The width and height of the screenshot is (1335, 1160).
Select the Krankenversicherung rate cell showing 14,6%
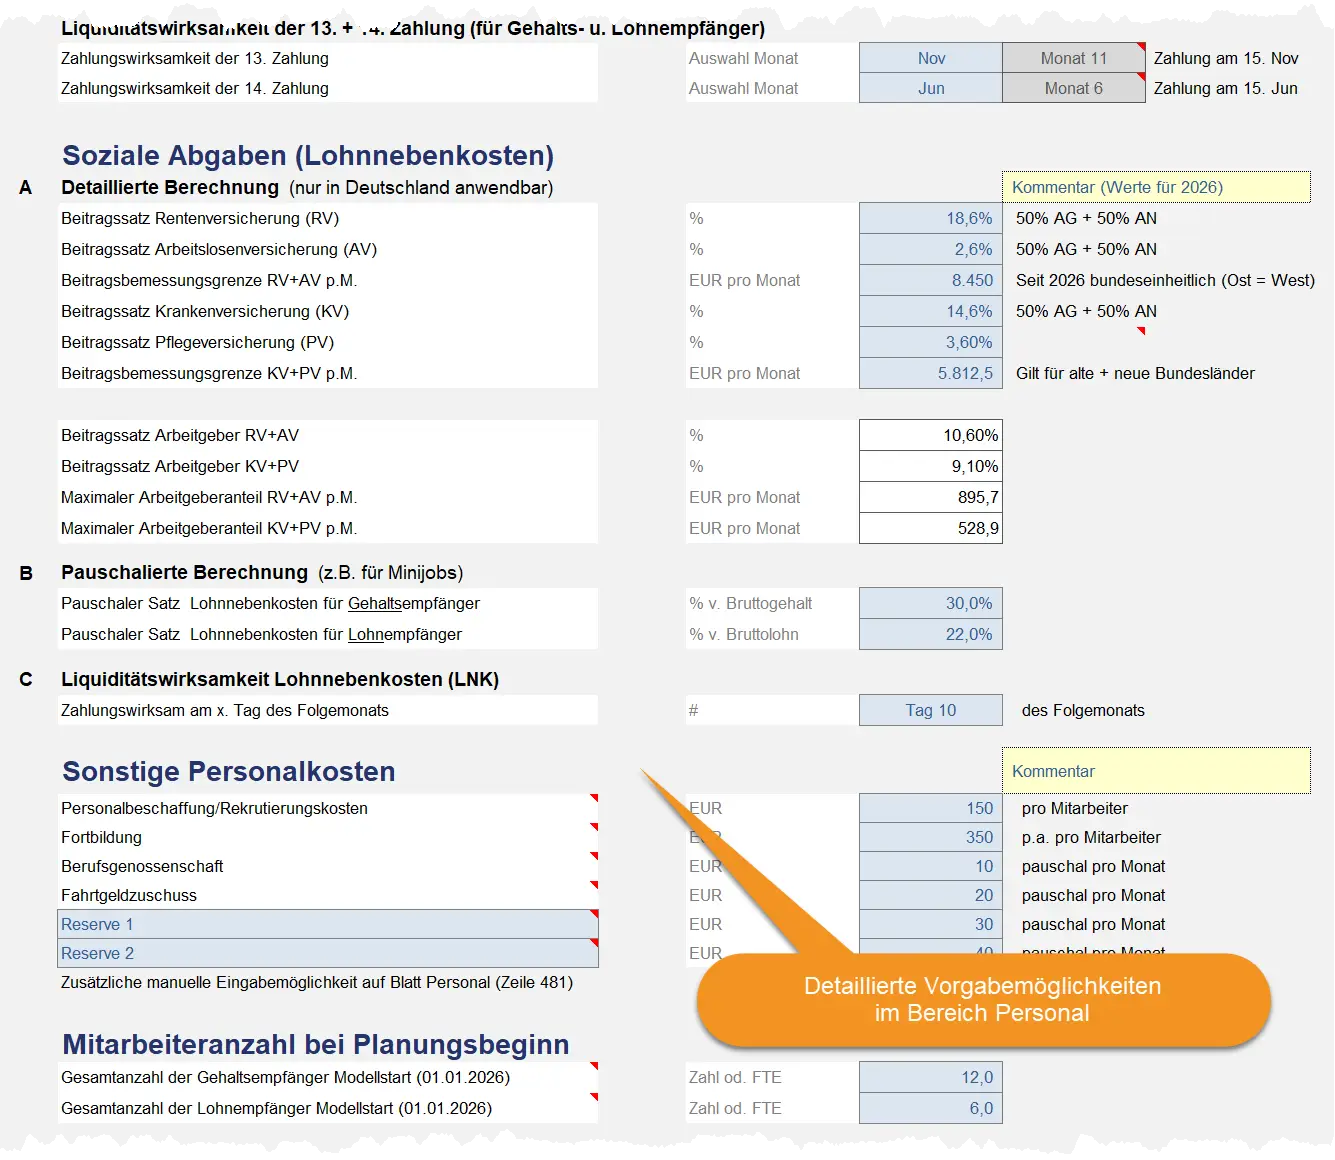coord(930,311)
